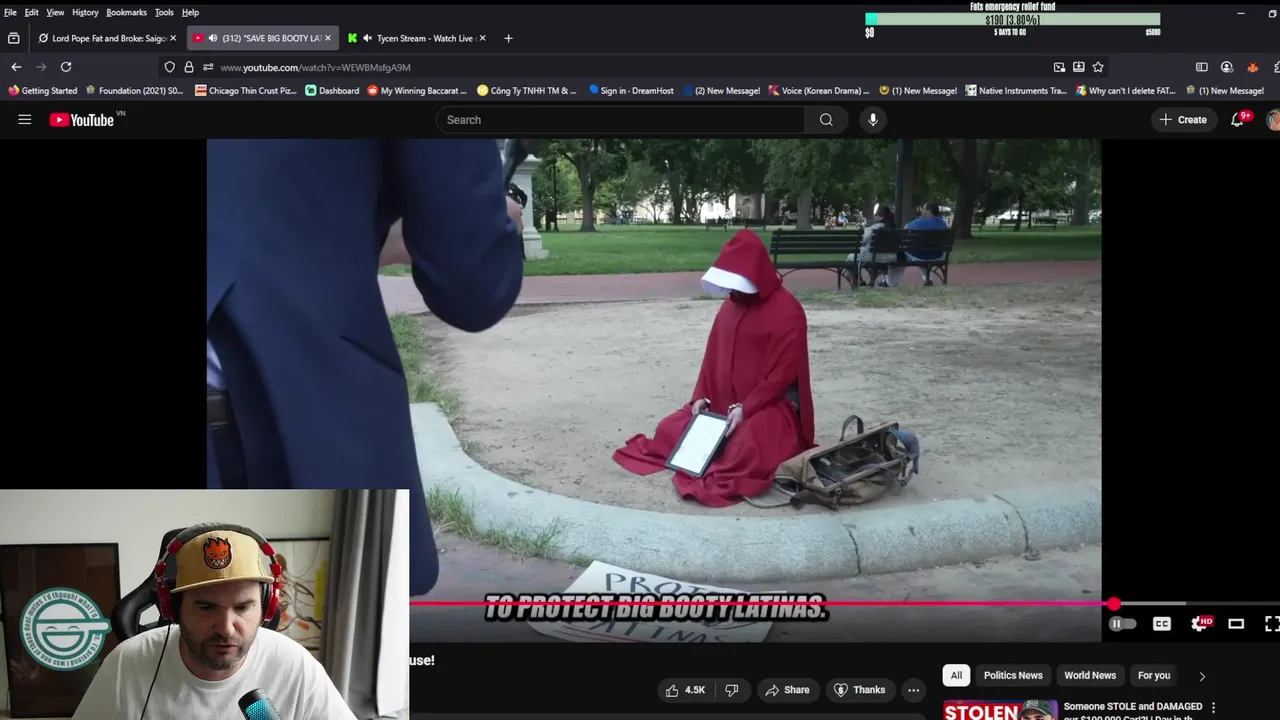This screenshot has height=720, width=1280.
Task: Open the History menu
Action: (x=85, y=12)
